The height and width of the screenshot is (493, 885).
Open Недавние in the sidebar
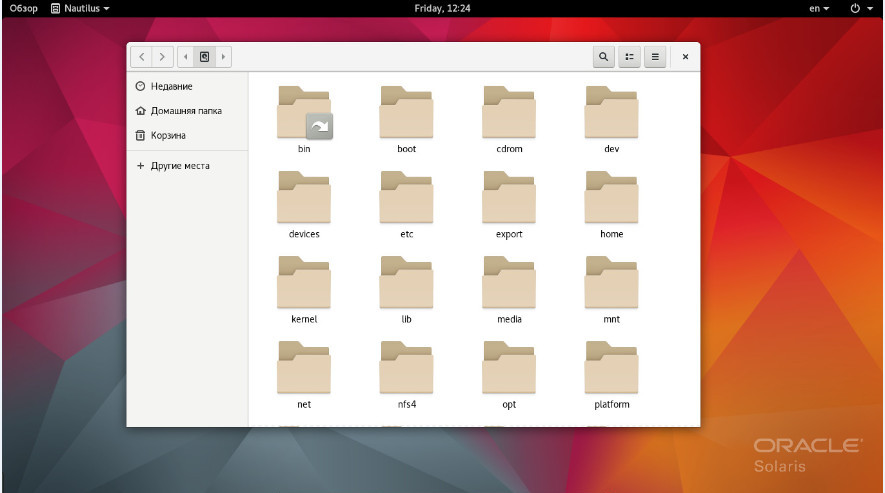187,86
